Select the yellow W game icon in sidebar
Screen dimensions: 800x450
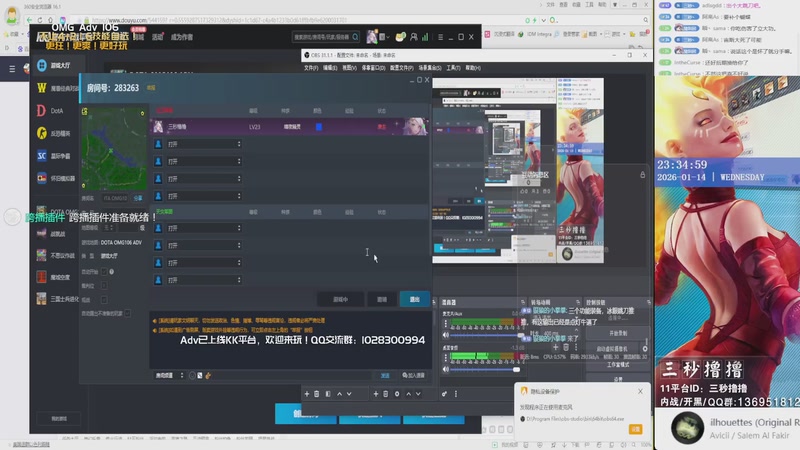click(x=41, y=88)
